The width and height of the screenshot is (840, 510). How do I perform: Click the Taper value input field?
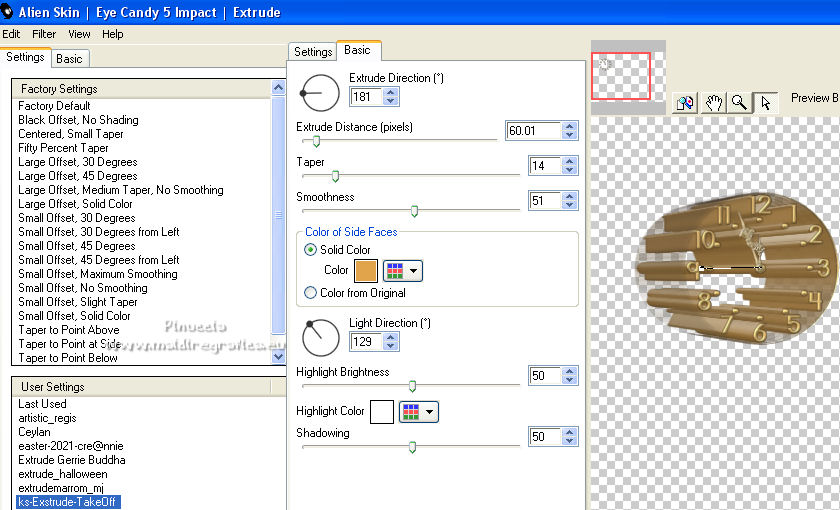tap(545, 166)
